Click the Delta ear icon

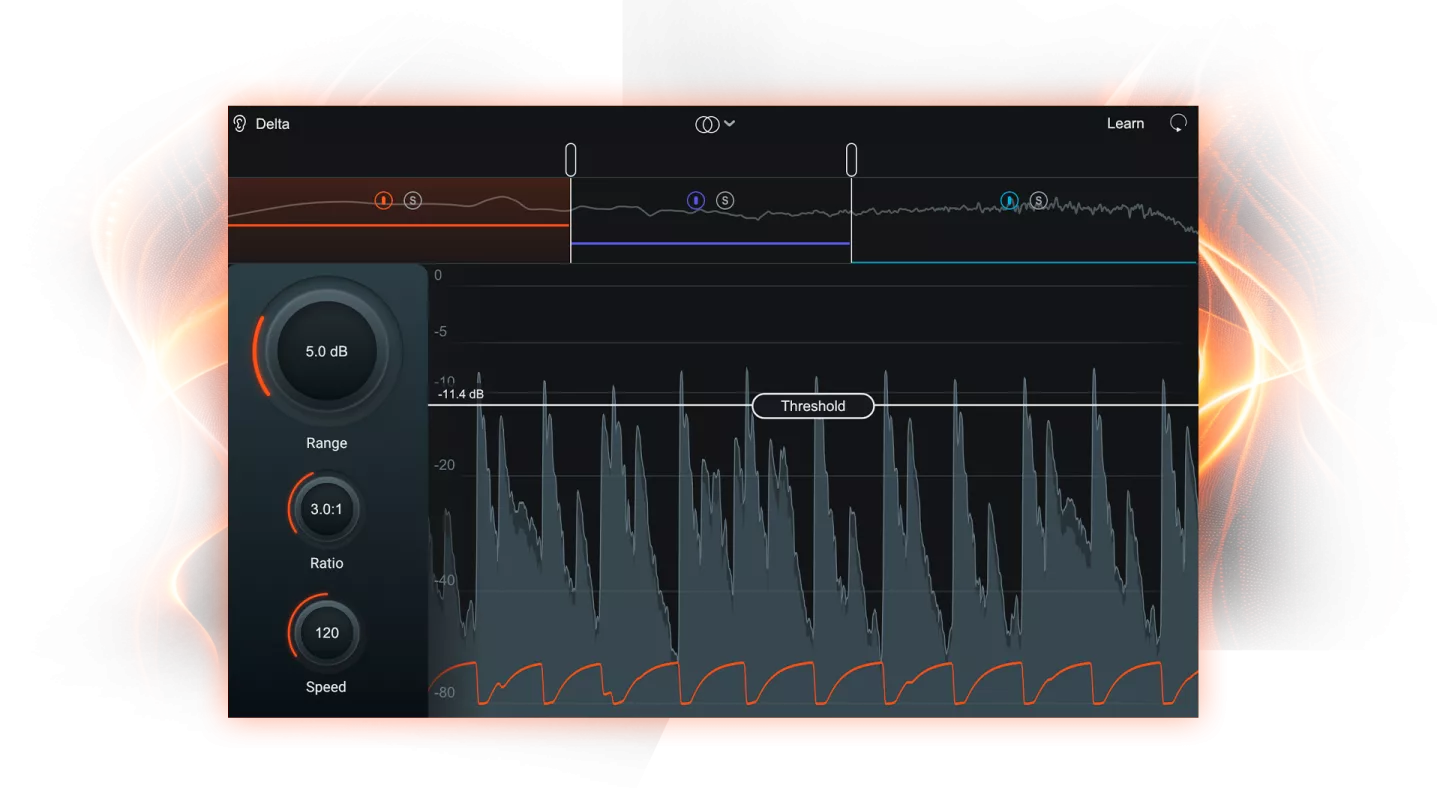click(x=240, y=124)
